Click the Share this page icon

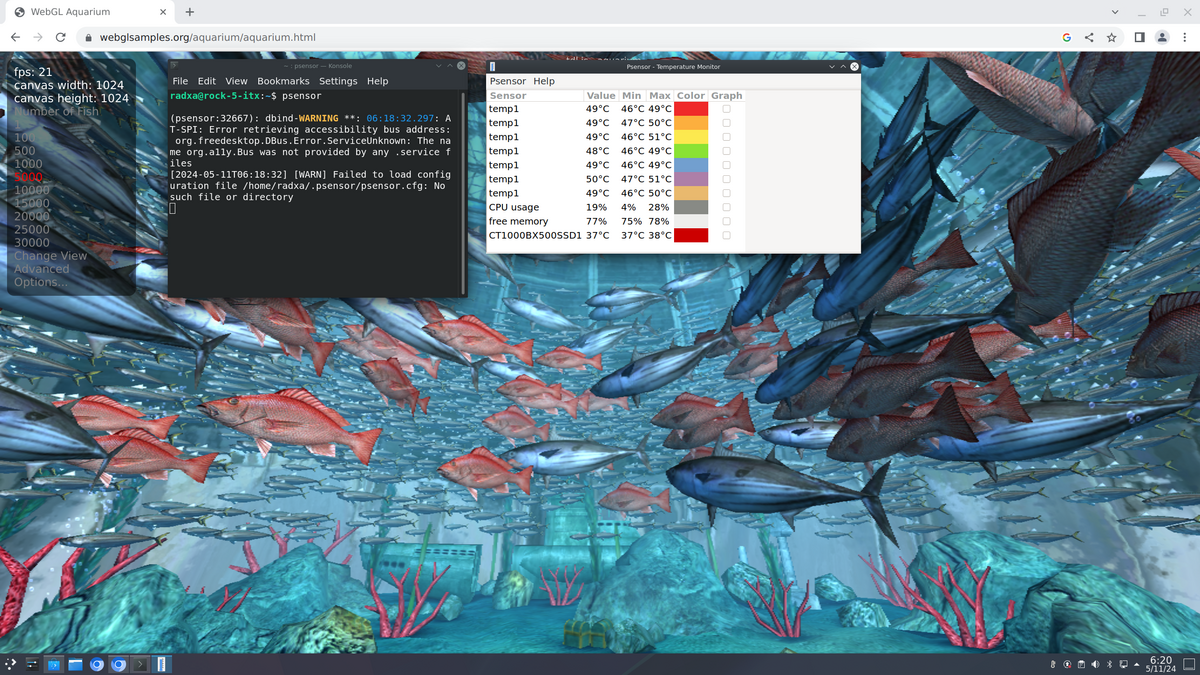pos(1089,37)
